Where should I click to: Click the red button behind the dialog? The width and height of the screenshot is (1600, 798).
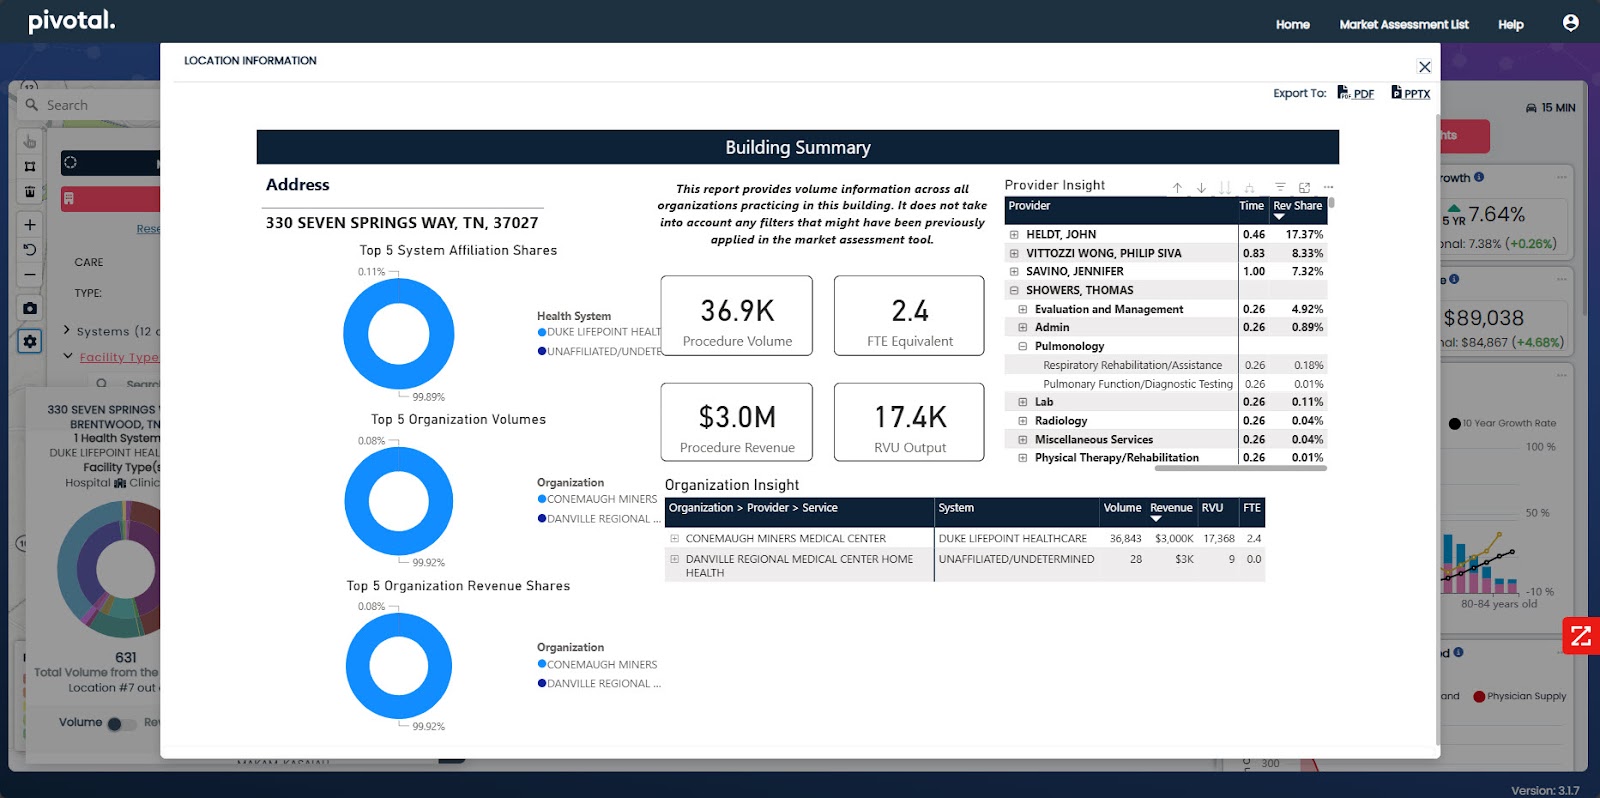1464,136
